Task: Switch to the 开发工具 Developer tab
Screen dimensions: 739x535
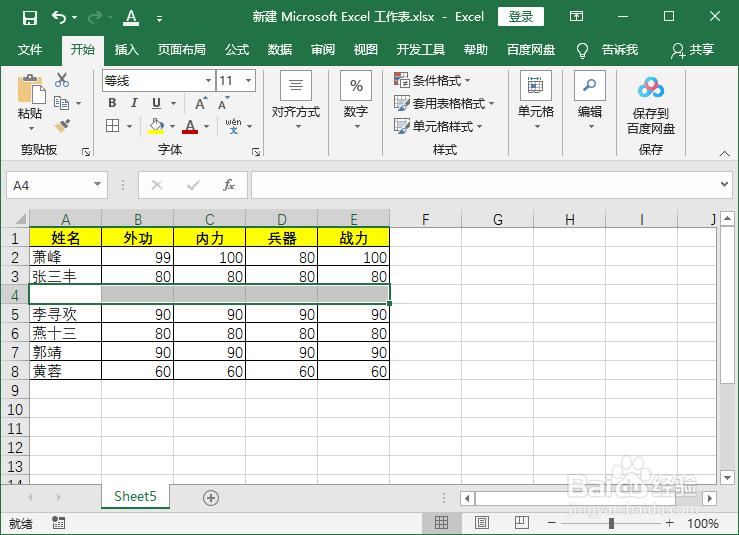Action: pos(420,49)
